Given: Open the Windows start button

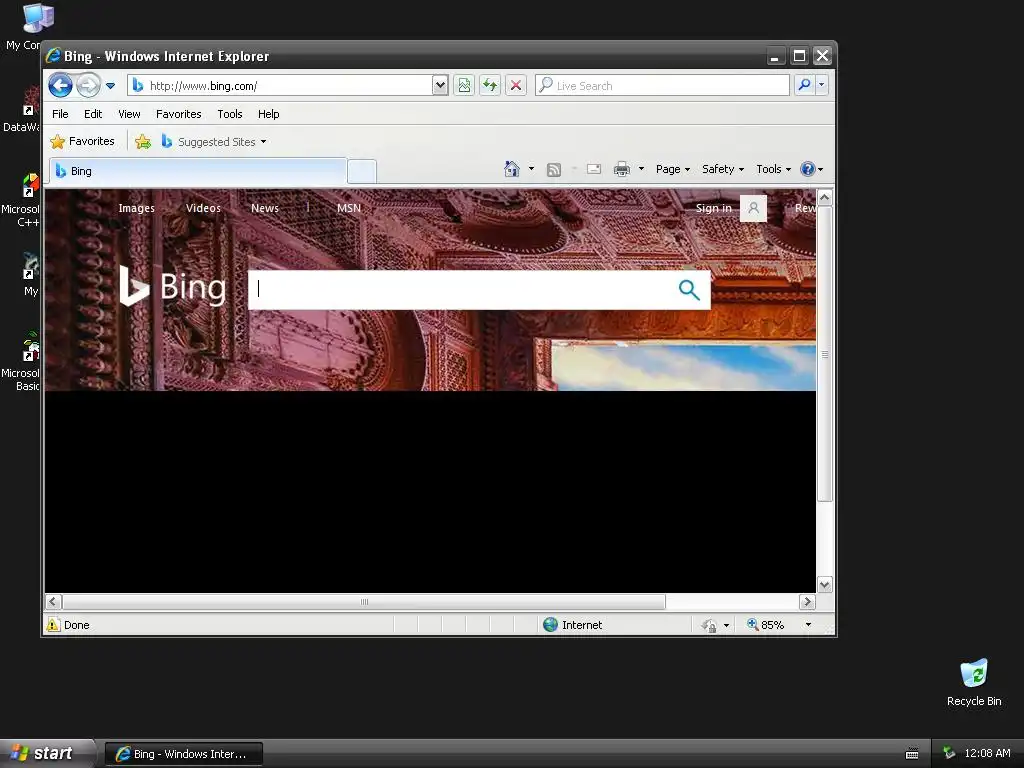Looking at the screenshot, I should (46, 753).
